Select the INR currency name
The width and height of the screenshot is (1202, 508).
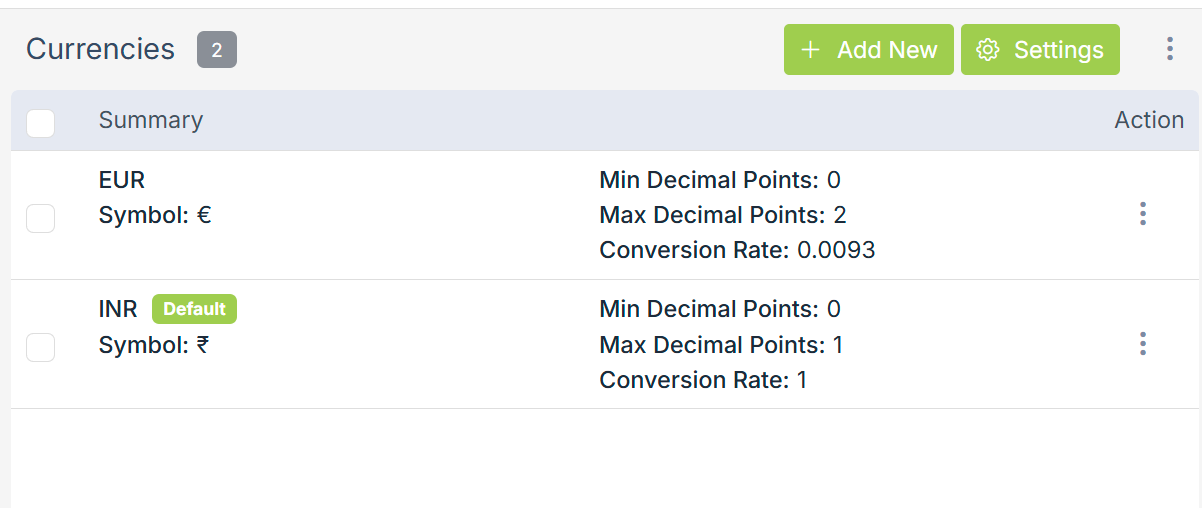(x=118, y=309)
